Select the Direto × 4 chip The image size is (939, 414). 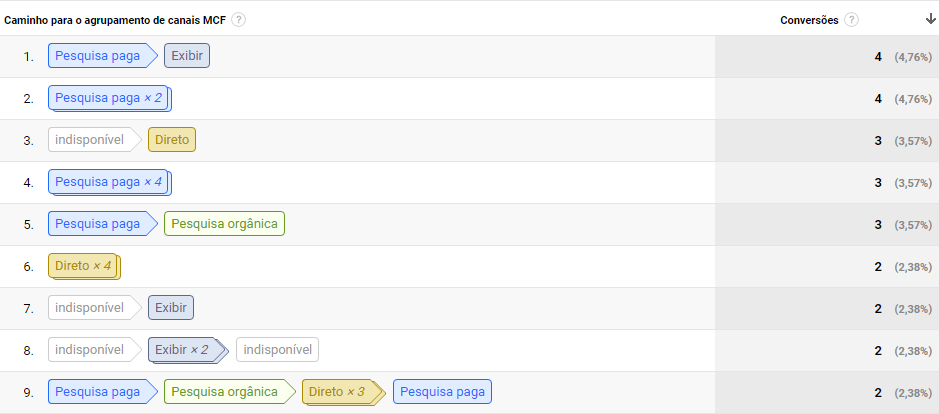point(84,266)
